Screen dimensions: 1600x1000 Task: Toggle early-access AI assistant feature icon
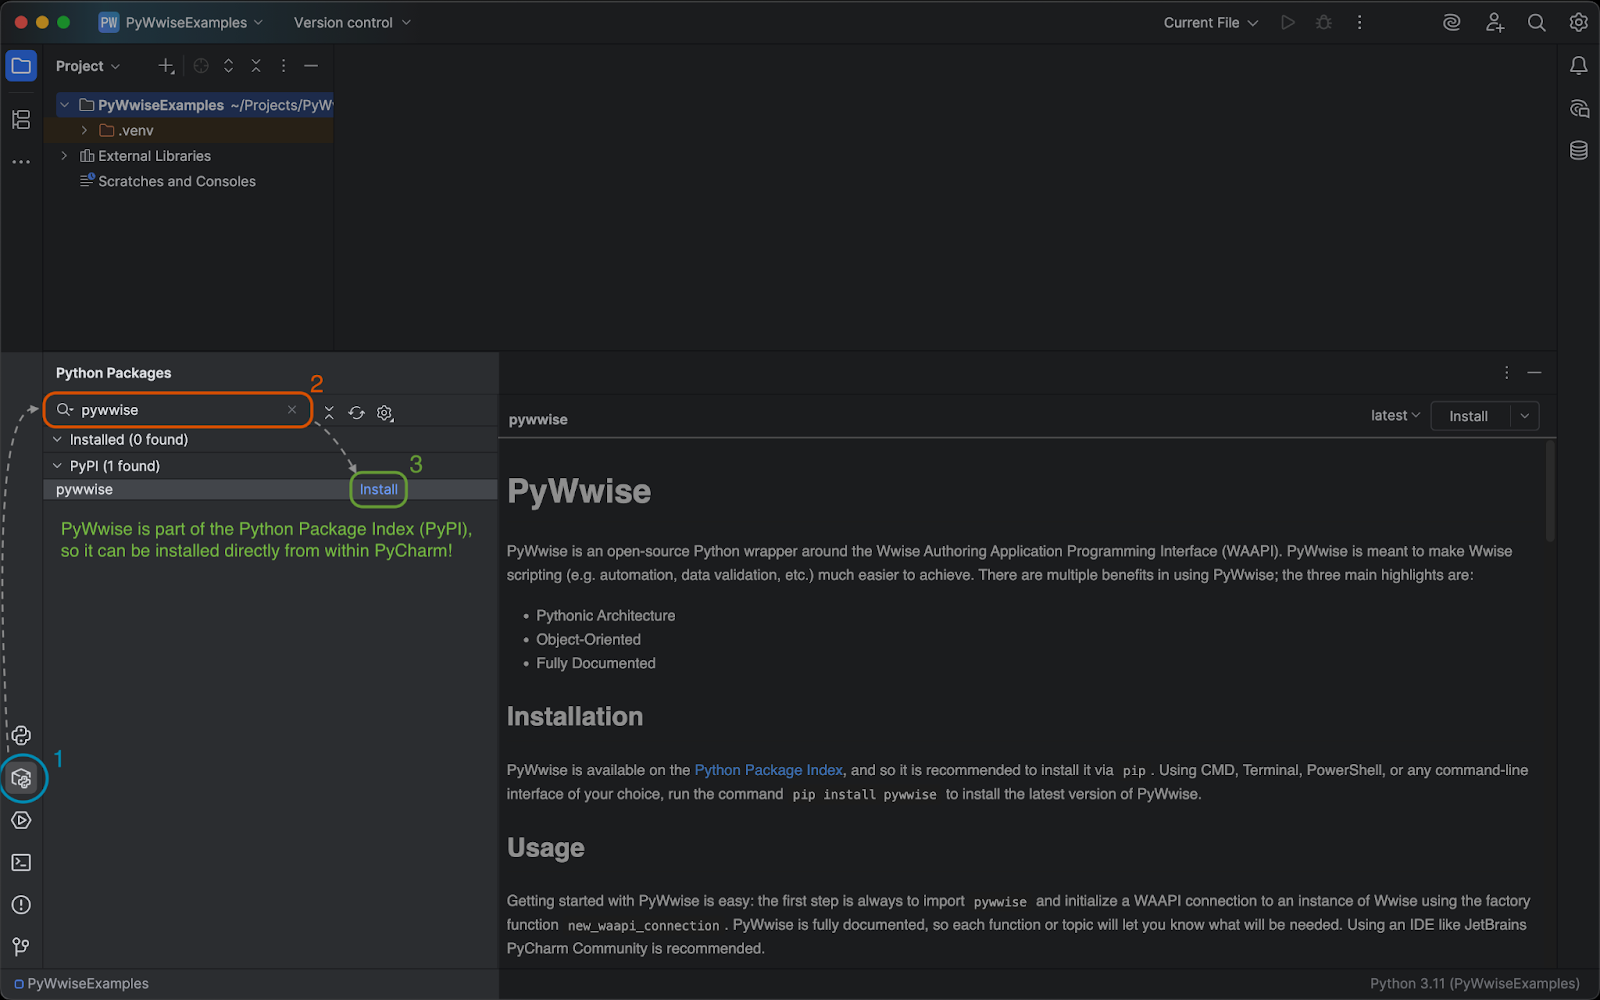[x=1451, y=21]
